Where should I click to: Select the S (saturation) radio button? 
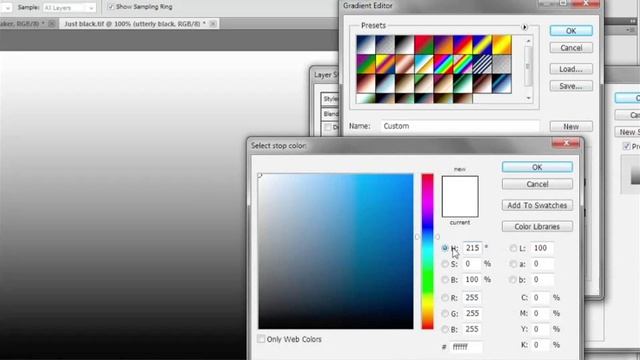coord(445,264)
